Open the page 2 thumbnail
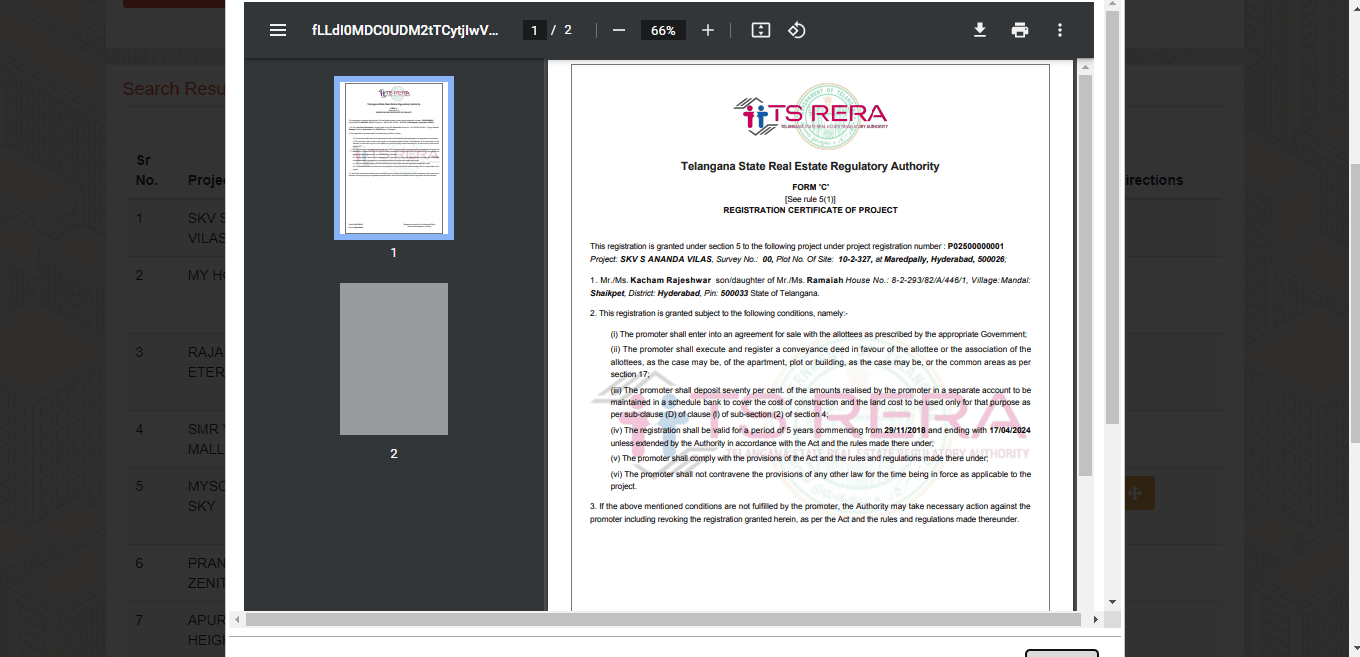 (x=393, y=359)
